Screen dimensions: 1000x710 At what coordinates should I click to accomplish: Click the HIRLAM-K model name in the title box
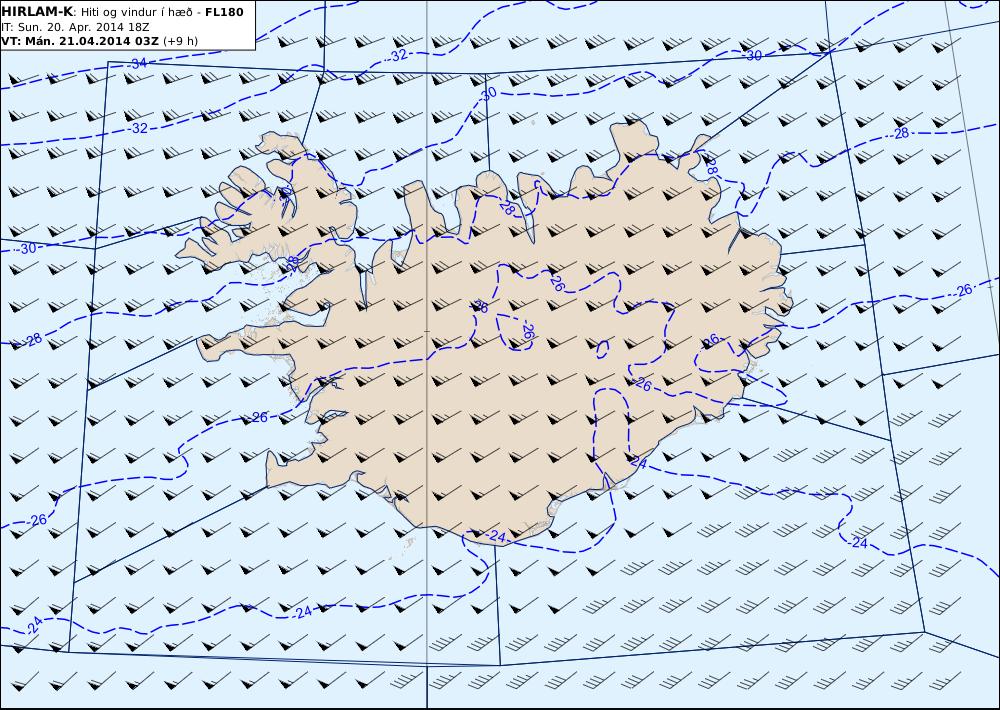(x=38, y=12)
